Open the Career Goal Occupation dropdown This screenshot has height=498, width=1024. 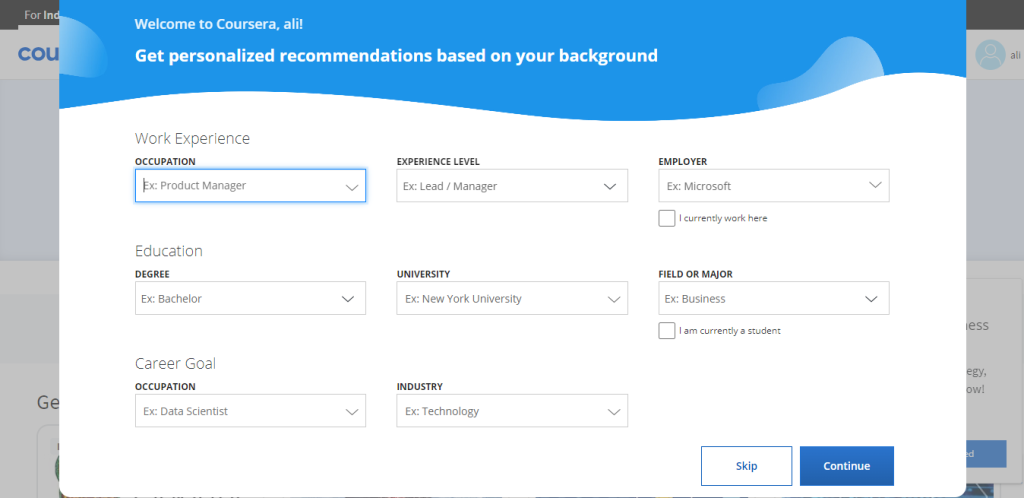pos(250,411)
